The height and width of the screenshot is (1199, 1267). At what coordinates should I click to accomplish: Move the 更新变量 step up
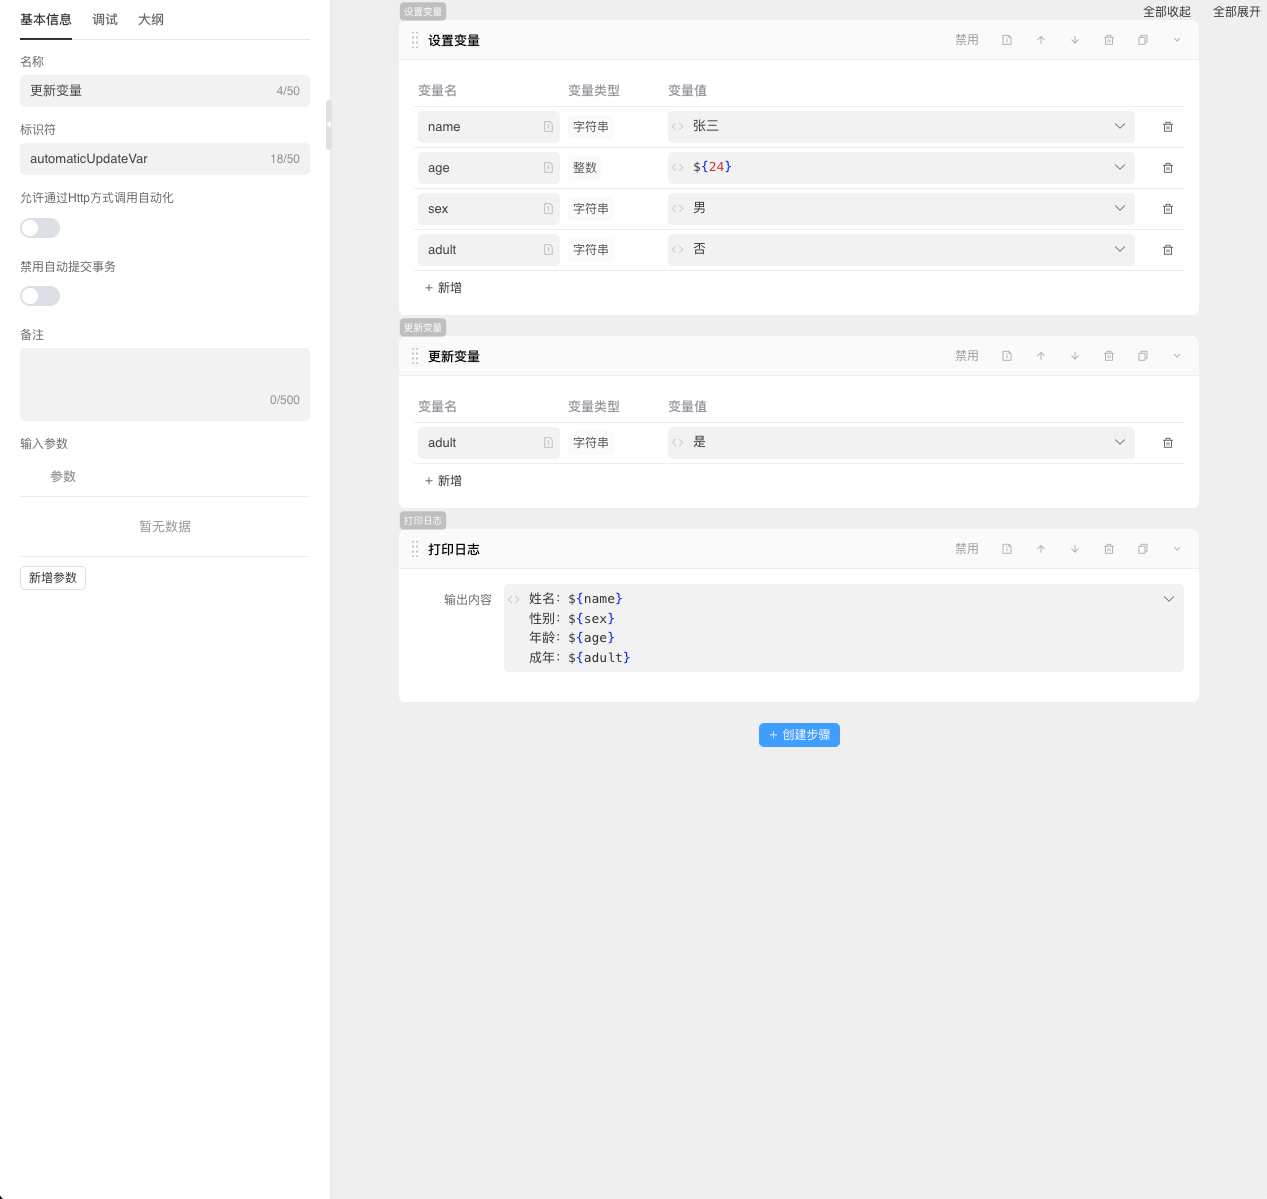(x=1041, y=356)
